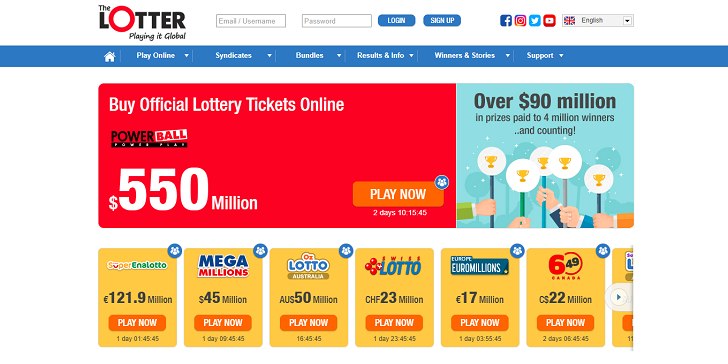Open the Instagram social icon

coord(520,21)
